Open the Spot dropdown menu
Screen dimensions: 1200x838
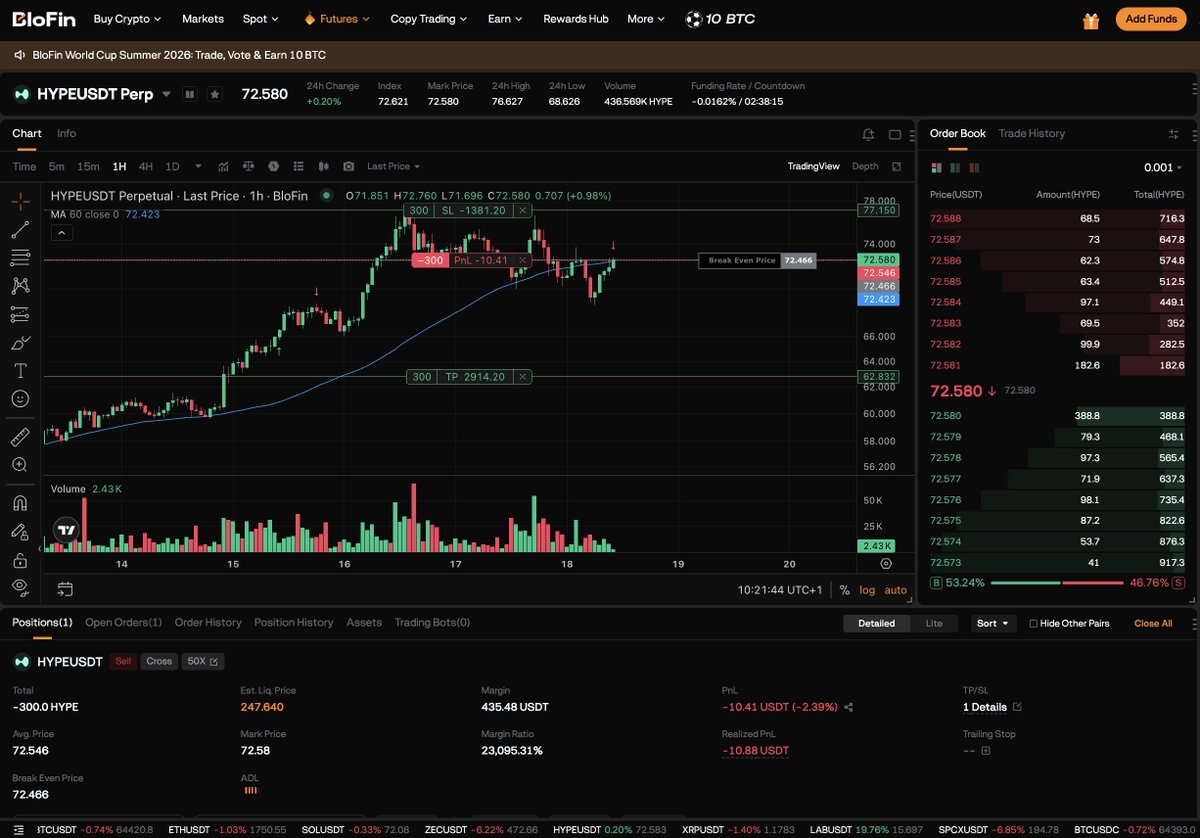coord(260,19)
